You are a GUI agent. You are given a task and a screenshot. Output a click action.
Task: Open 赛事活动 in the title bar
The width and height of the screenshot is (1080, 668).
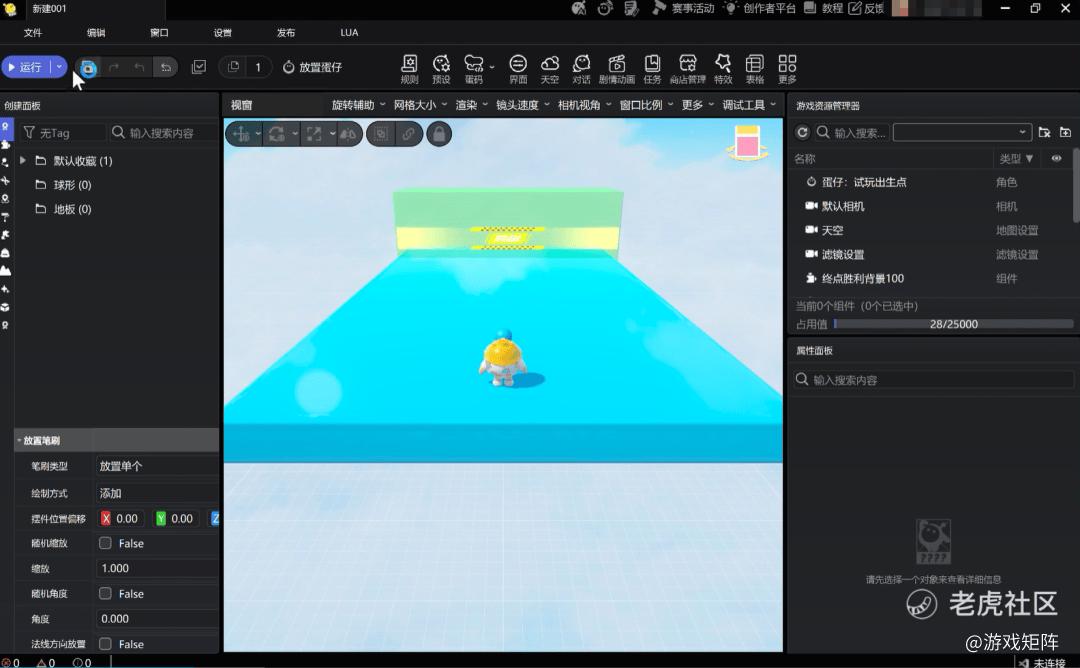pos(683,8)
